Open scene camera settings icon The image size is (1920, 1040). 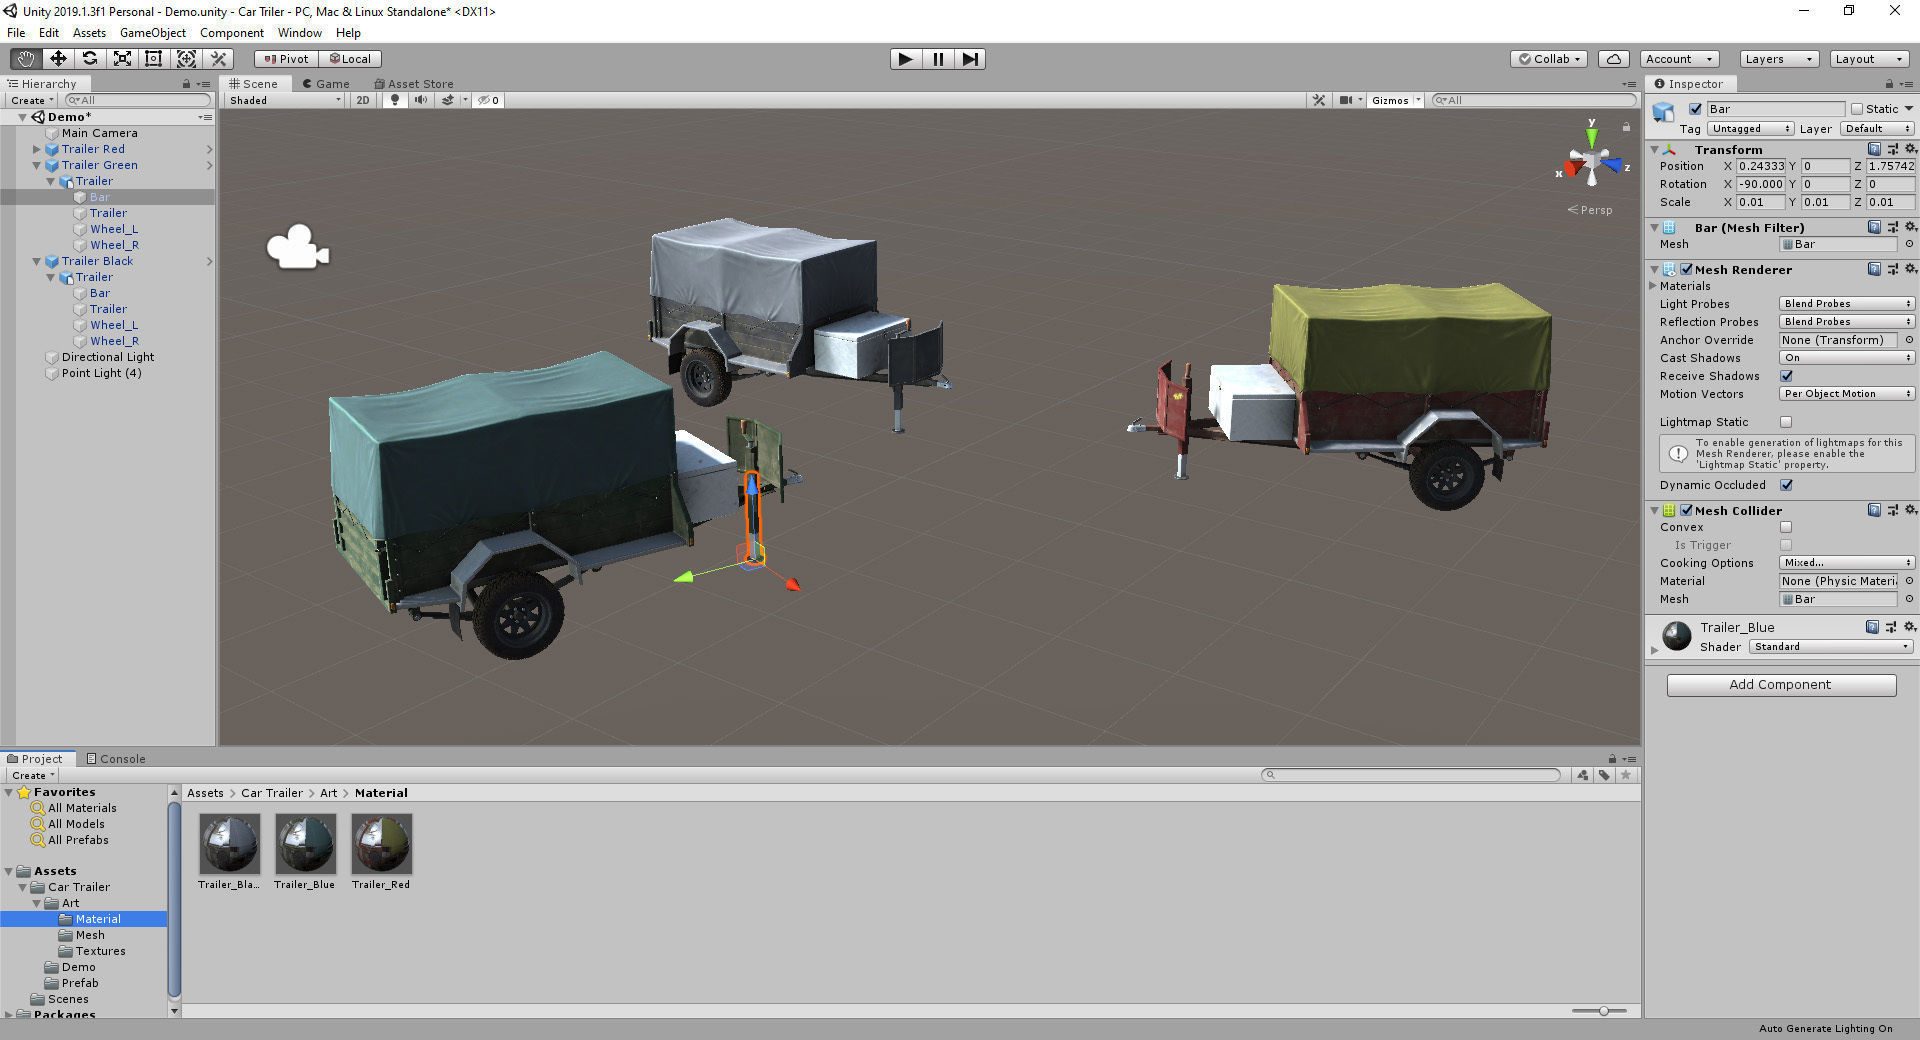[1347, 100]
